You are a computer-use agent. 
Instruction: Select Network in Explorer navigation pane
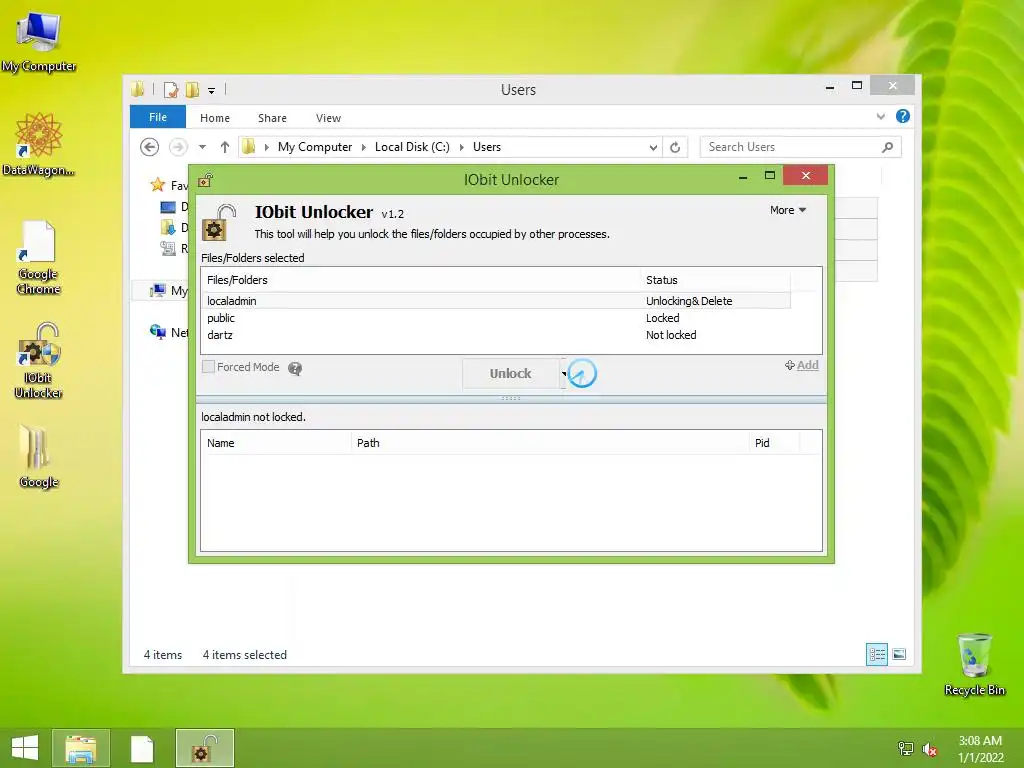(x=168, y=332)
